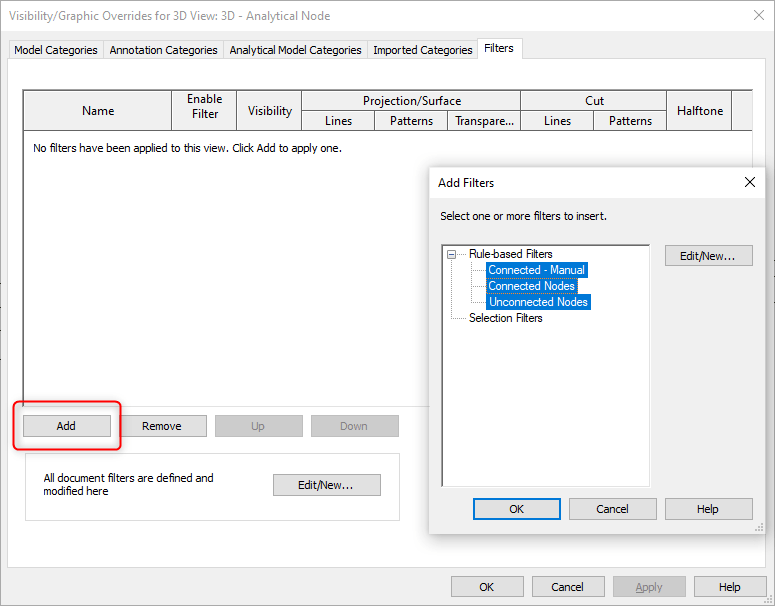Viewport: 775px width, 606px height.
Task: Click Edit/New in Add Filters dialog
Action: [x=708, y=256]
